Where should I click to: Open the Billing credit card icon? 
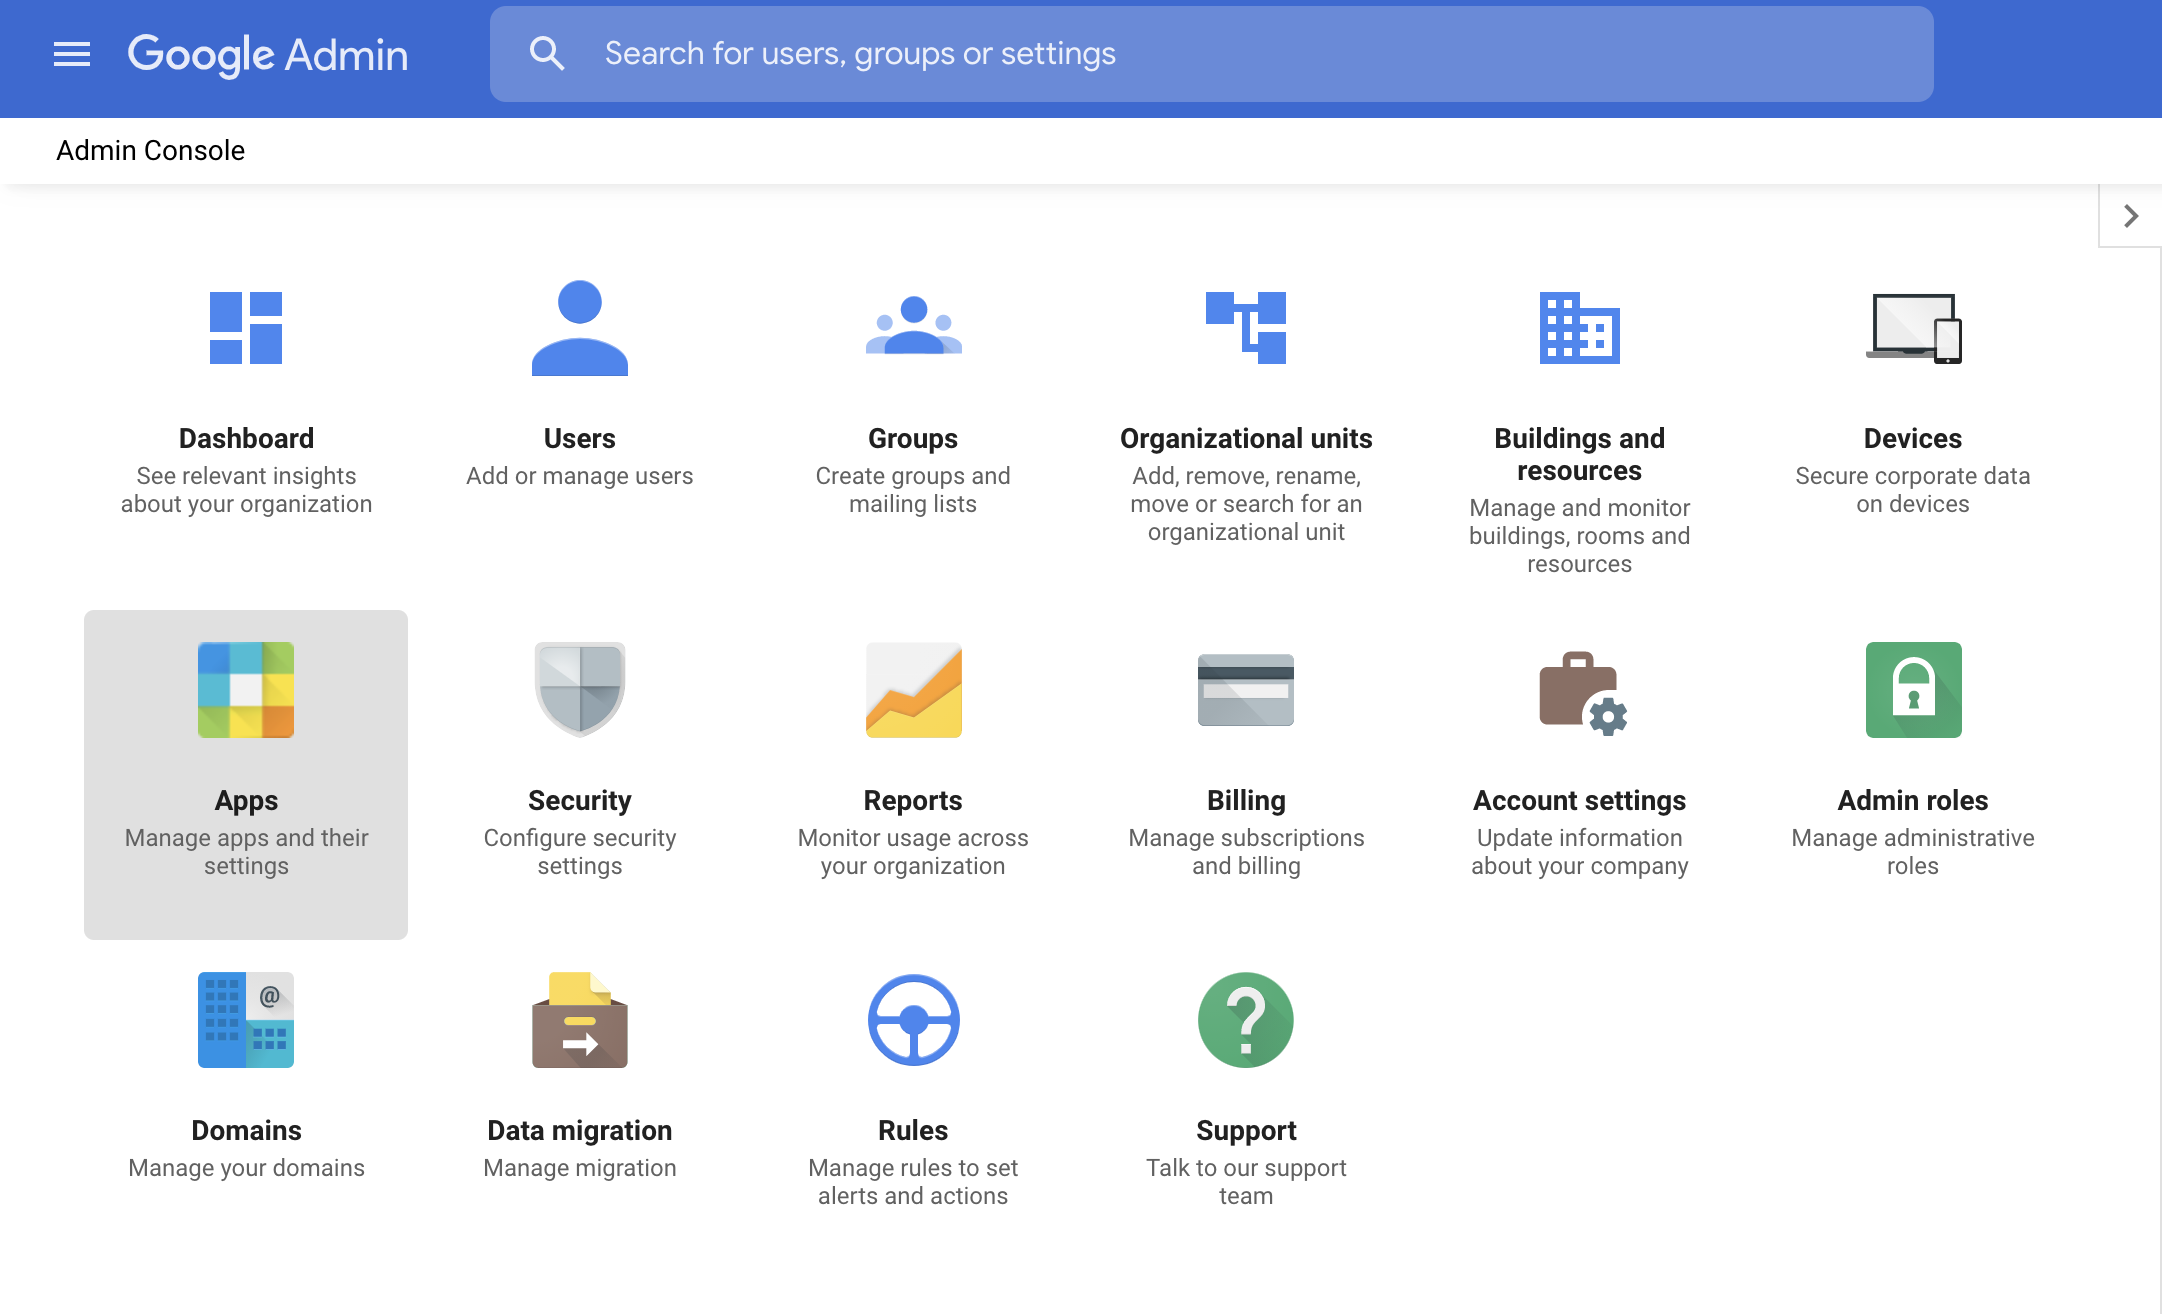[x=1246, y=690]
